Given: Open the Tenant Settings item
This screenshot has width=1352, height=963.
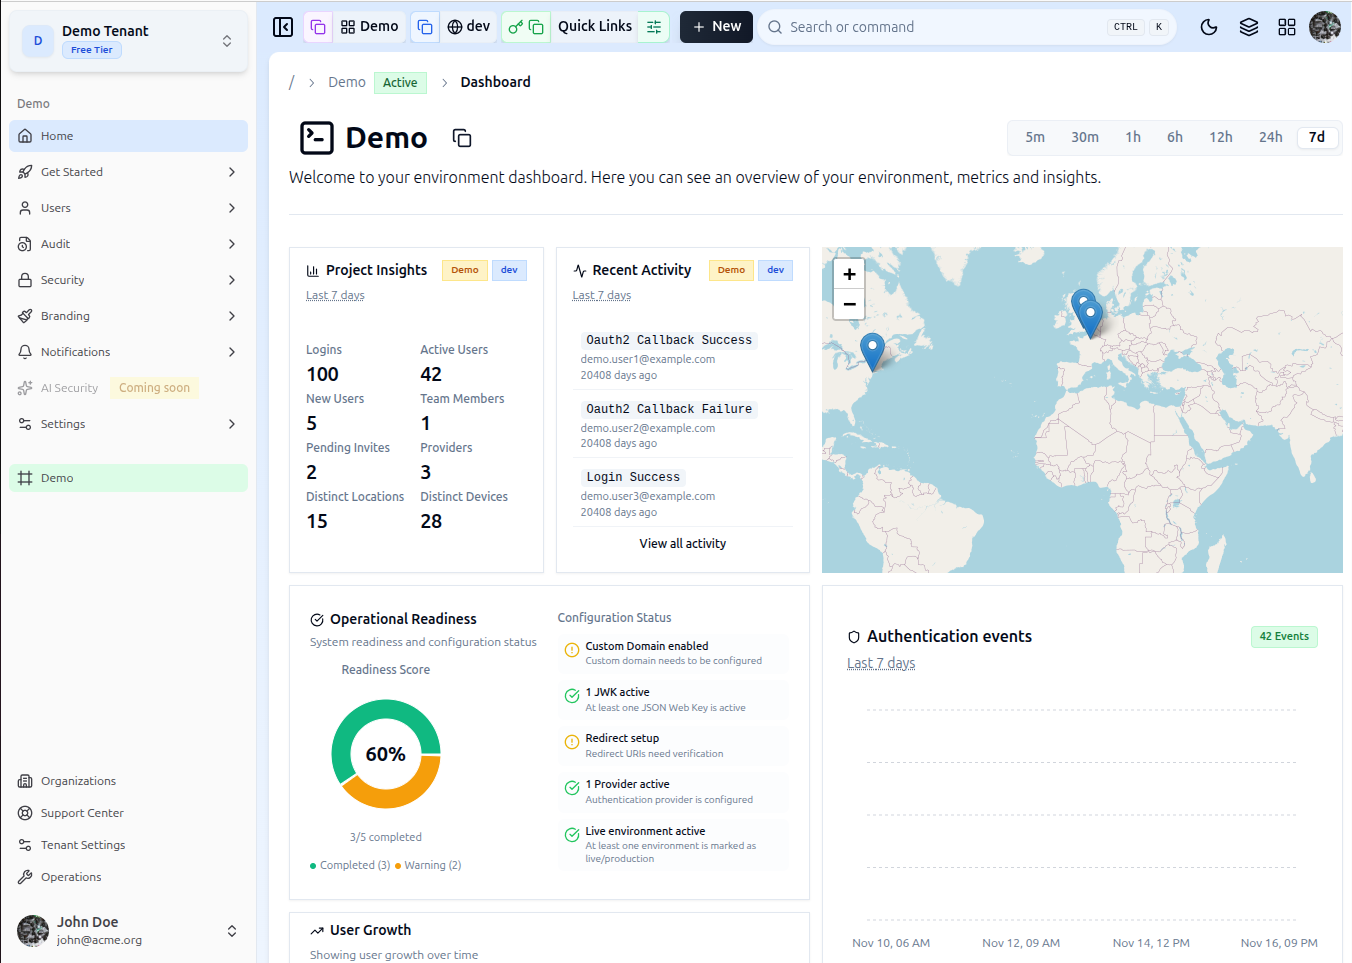Looking at the screenshot, I should 83,844.
